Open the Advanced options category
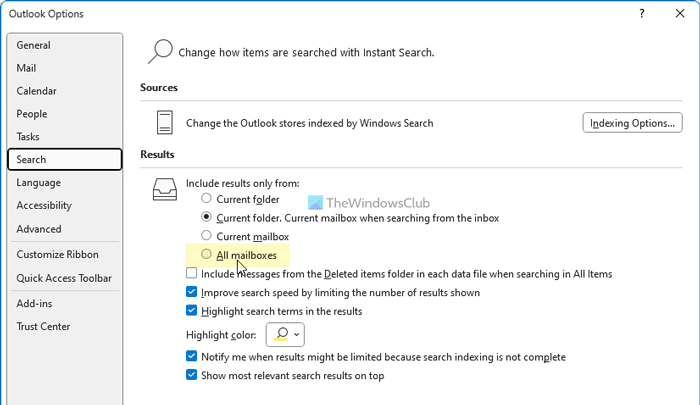The width and height of the screenshot is (700, 405). (38, 229)
